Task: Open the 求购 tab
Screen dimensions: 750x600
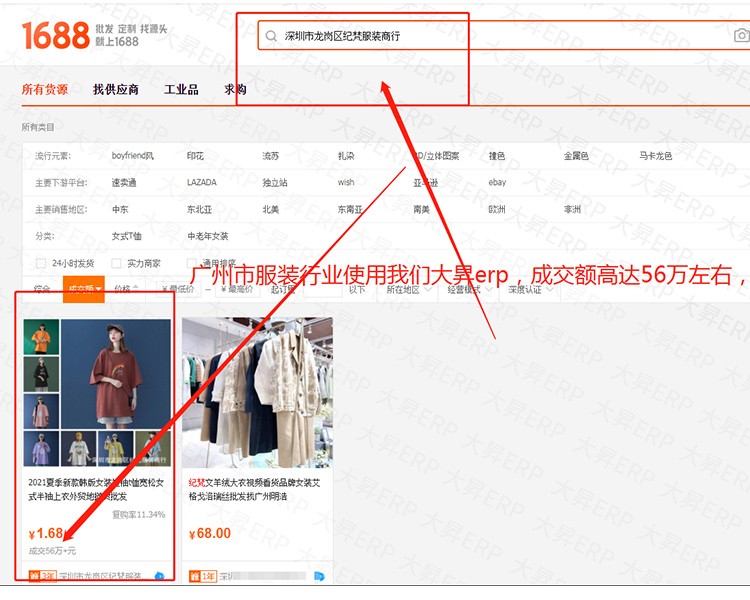Action: pos(235,89)
